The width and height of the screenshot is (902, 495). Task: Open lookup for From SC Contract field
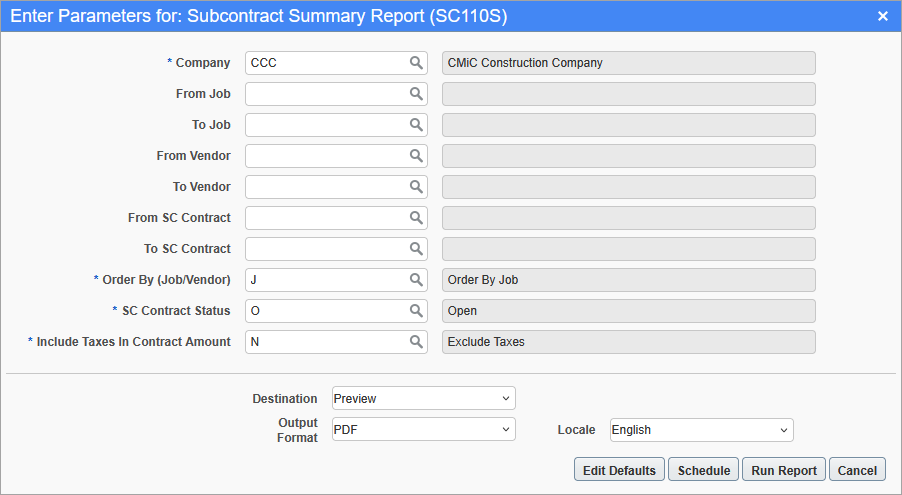point(416,218)
